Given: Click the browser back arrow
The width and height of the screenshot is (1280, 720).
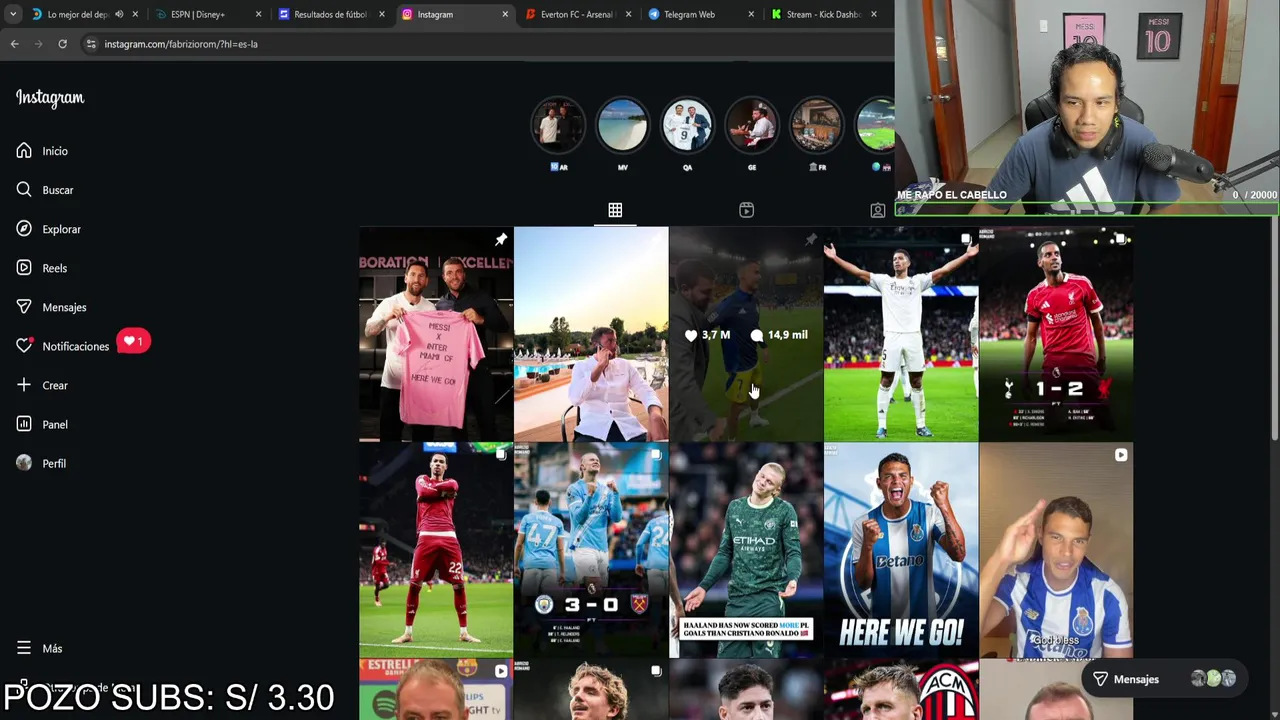Looking at the screenshot, I should pos(15,44).
